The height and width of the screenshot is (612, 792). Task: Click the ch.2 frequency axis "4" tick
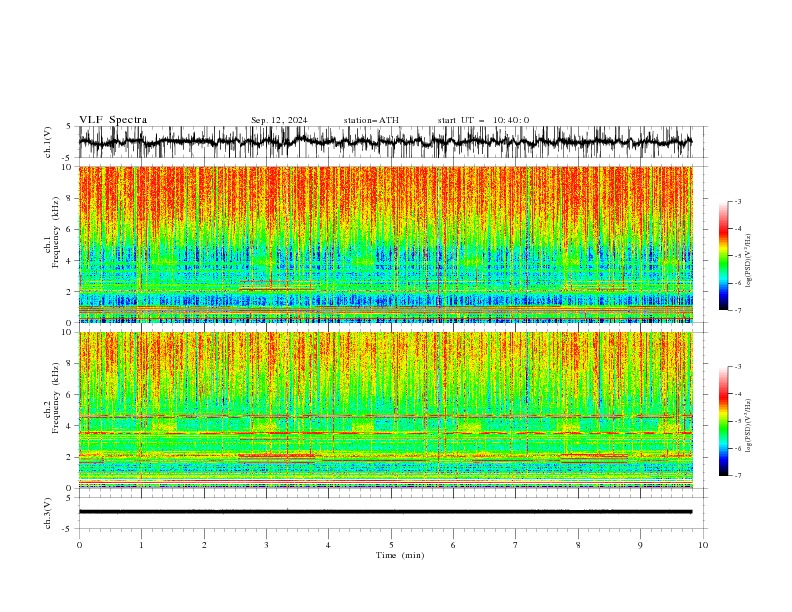click(x=70, y=426)
